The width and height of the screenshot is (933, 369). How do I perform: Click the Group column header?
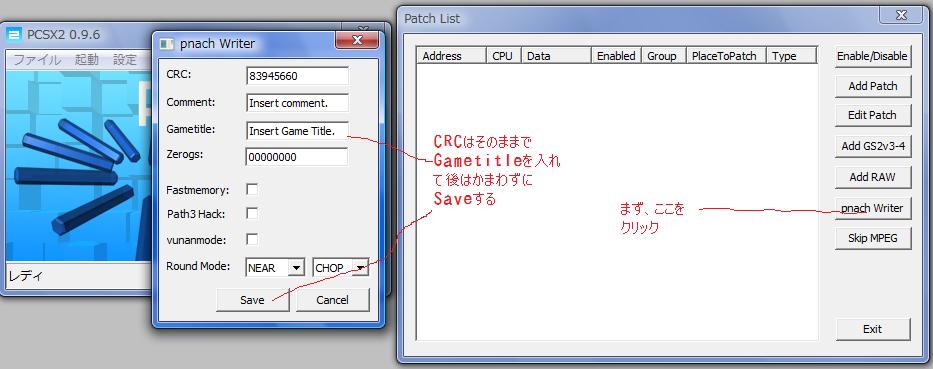tap(663, 56)
